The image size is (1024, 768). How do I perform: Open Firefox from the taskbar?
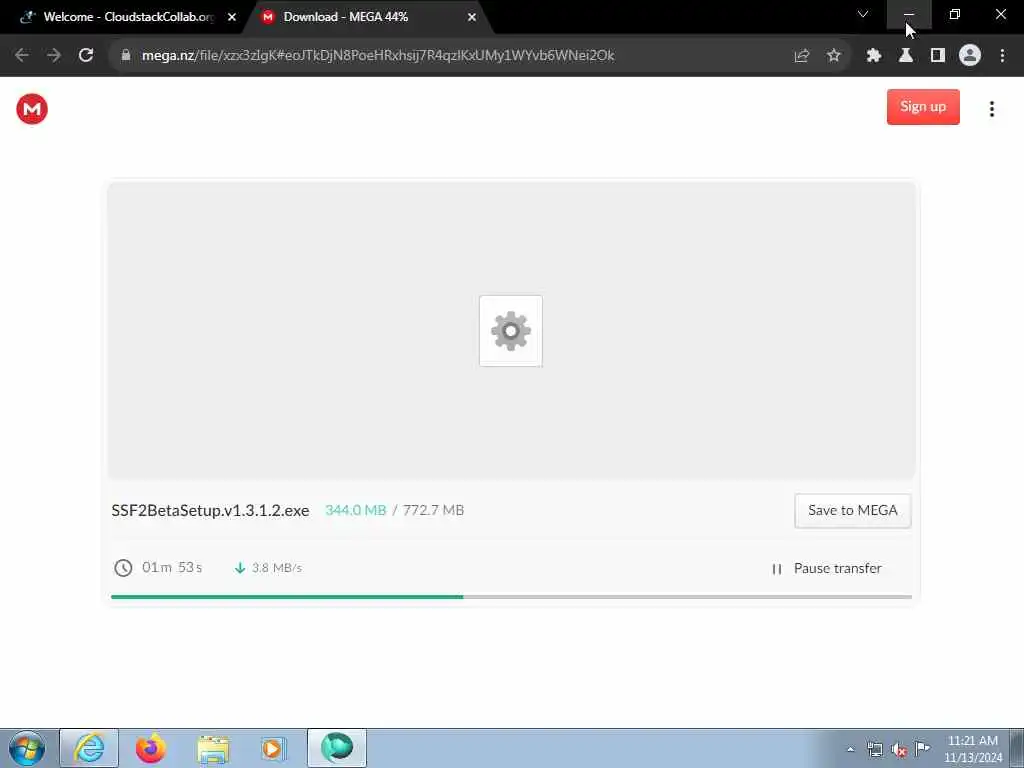(x=150, y=748)
